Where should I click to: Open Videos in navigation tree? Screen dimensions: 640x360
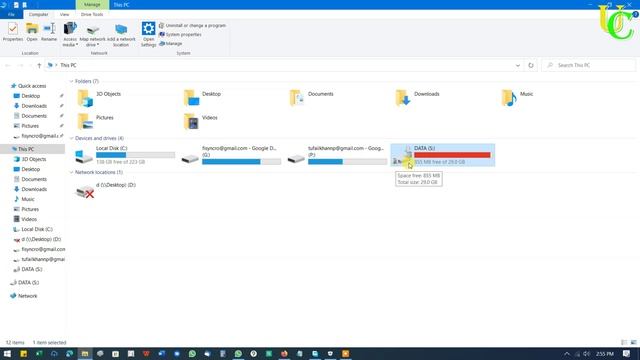[x=29, y=219]
